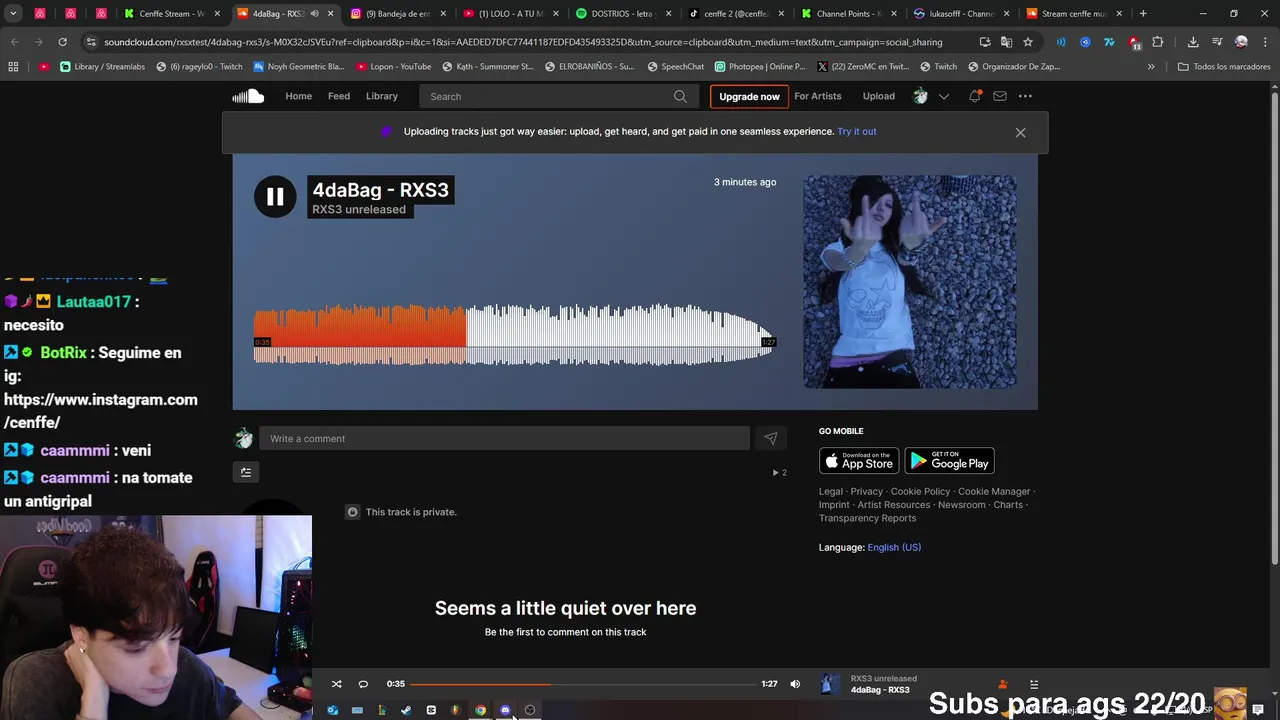Bookmark this page with the star
Image resolution: width=1280 pixels, height=720 pixels.
[x=1027, y=42]
